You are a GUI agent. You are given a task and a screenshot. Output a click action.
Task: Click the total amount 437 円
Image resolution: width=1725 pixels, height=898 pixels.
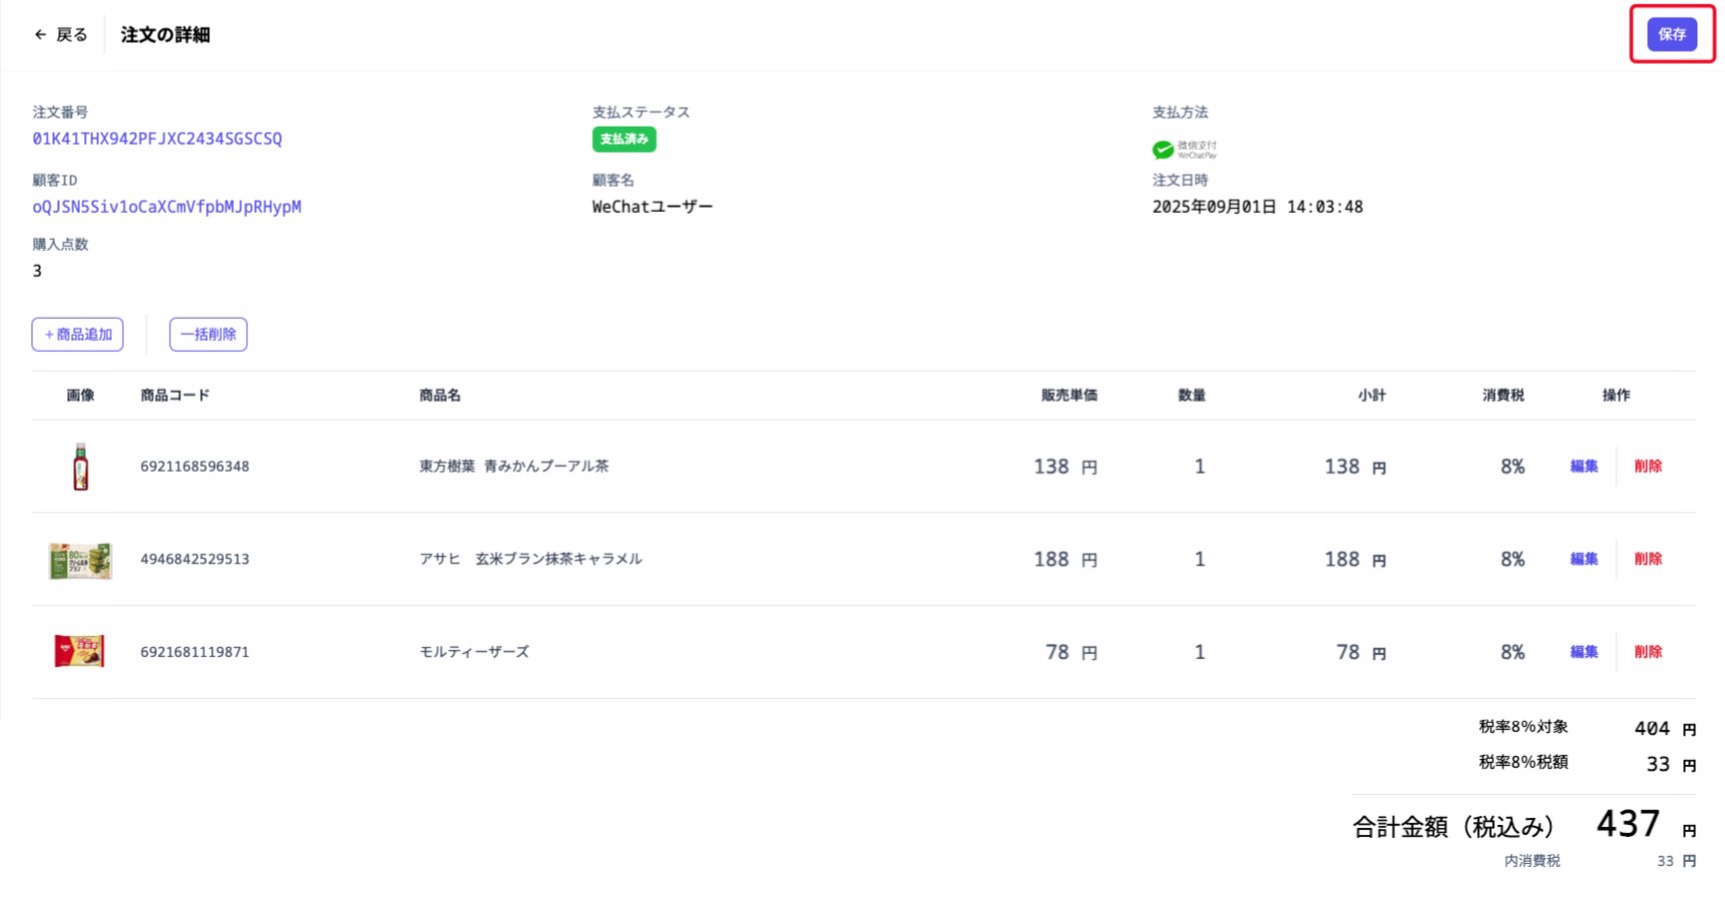1646,825
